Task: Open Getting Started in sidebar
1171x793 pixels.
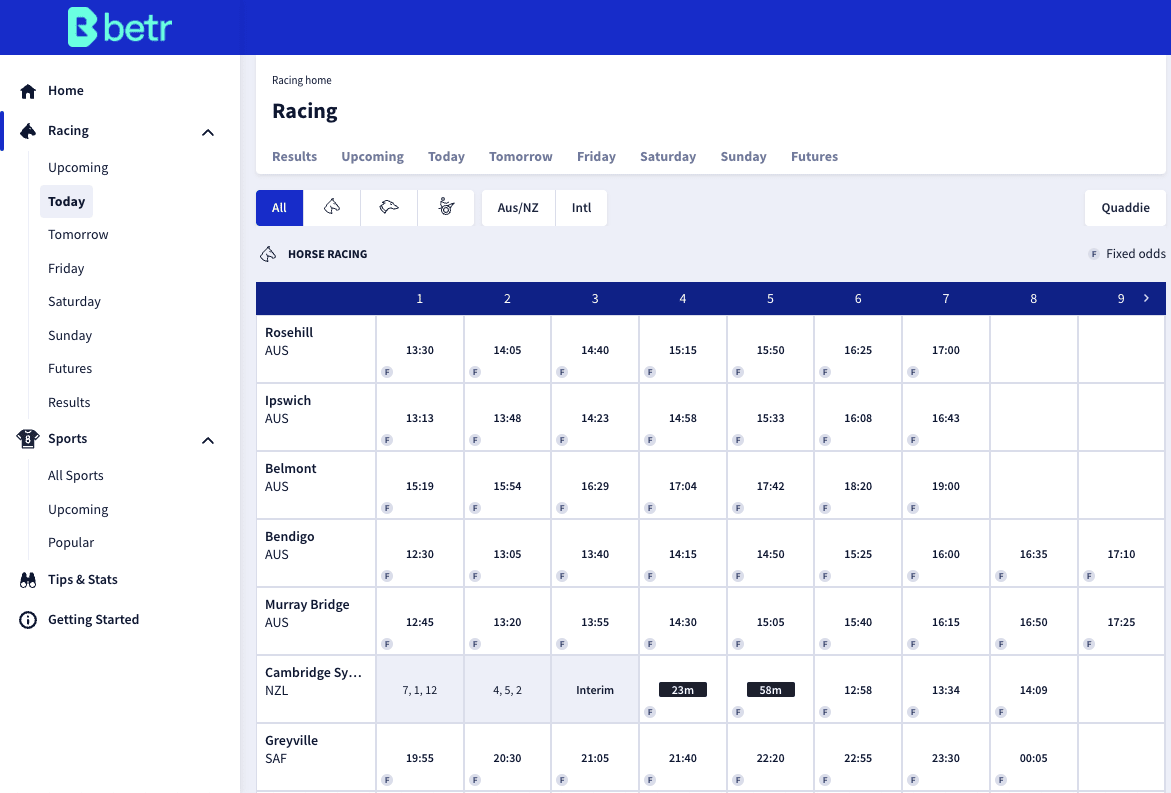Action: (93, 619)
